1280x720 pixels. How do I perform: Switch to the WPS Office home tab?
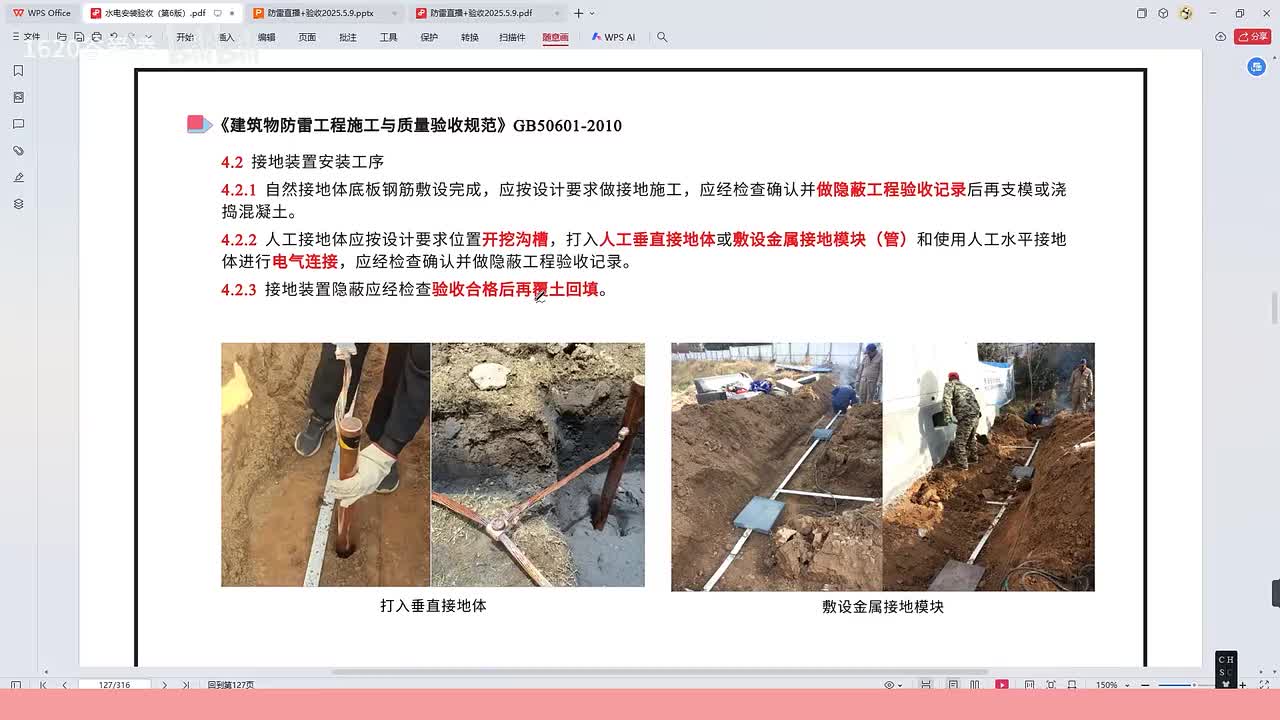pyautogui.click(x=41, y=13)
